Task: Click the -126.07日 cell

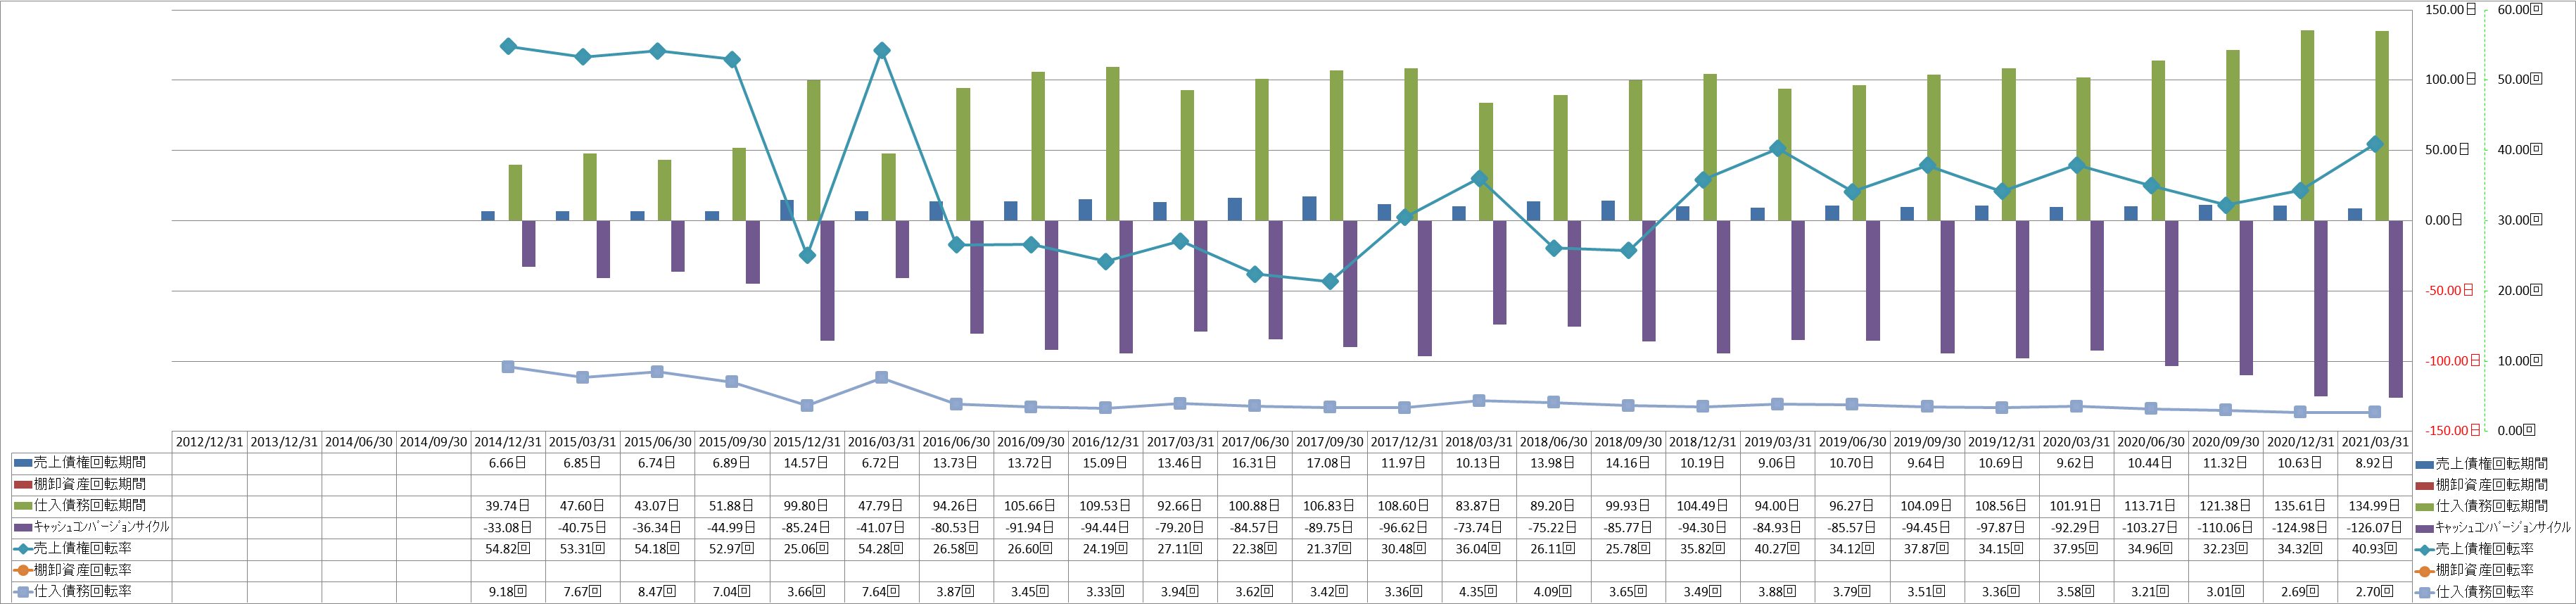Action: [2374, 527]
